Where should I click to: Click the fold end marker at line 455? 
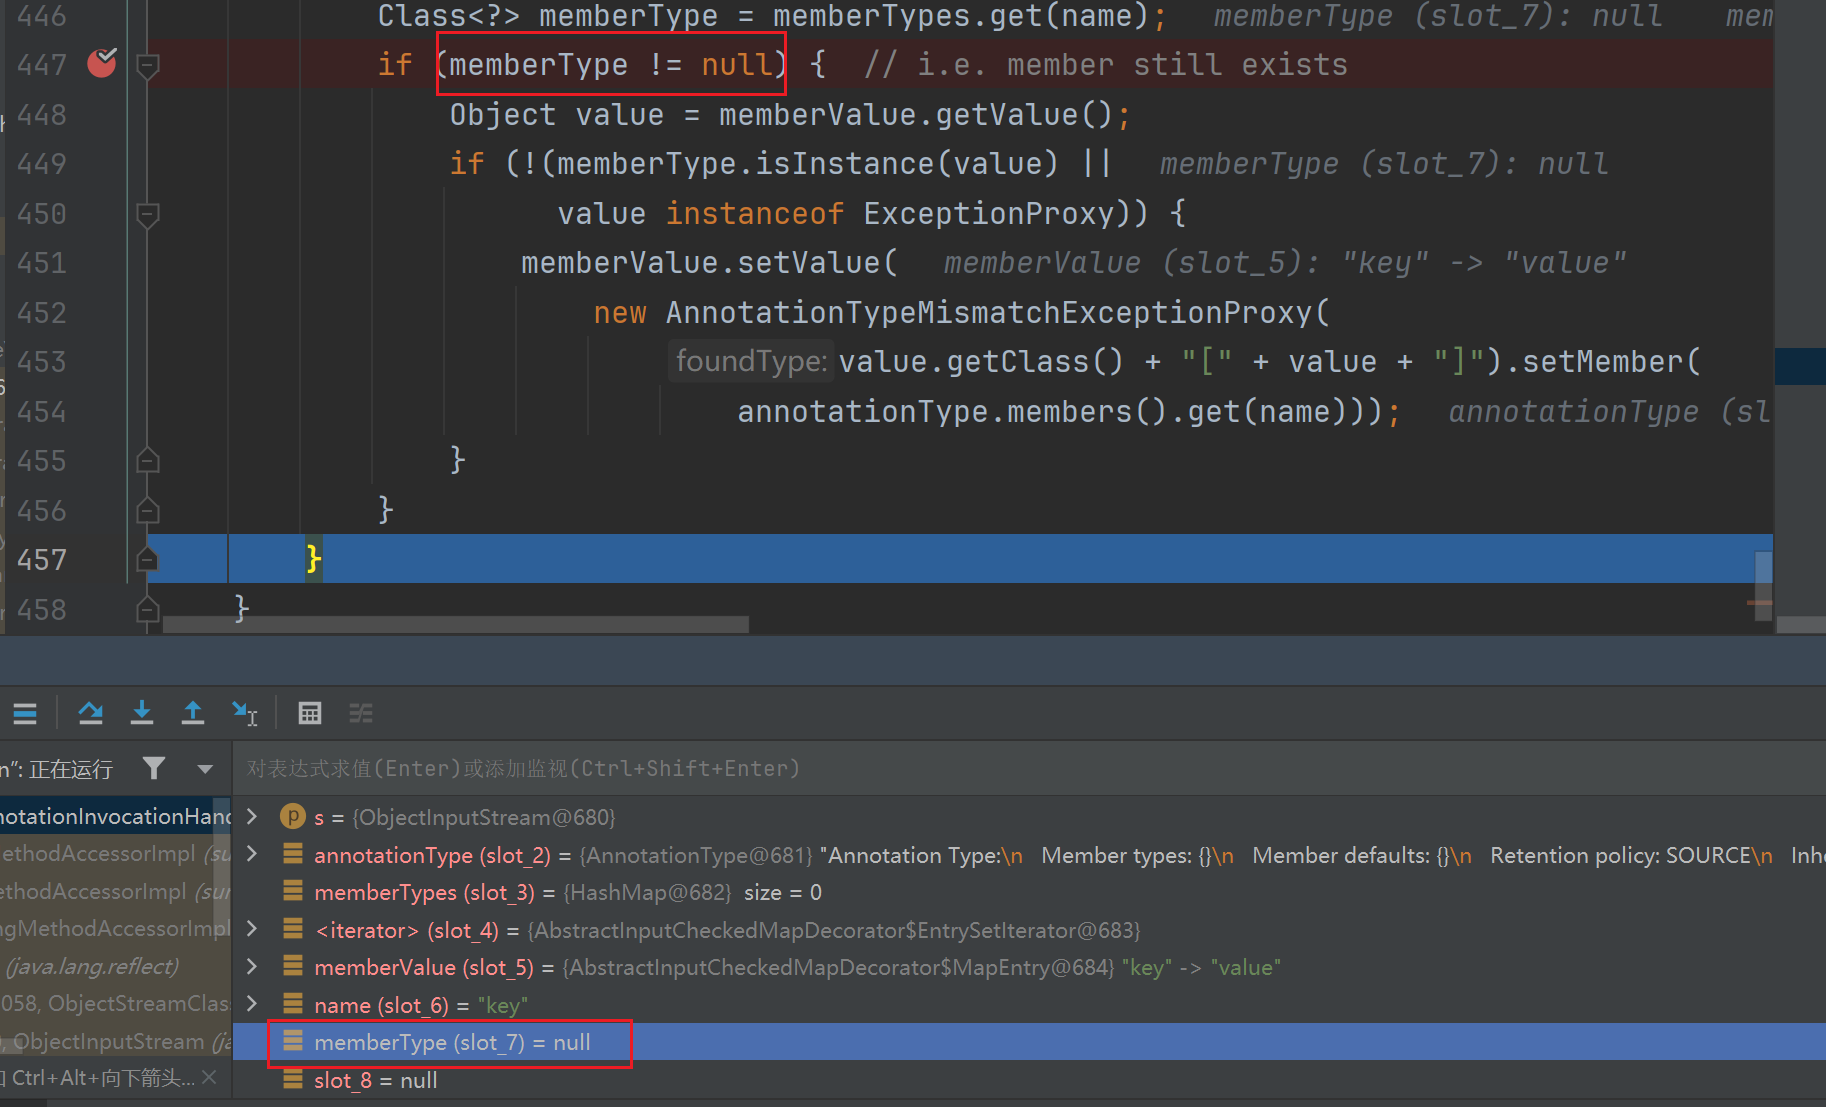coord(148,460)
